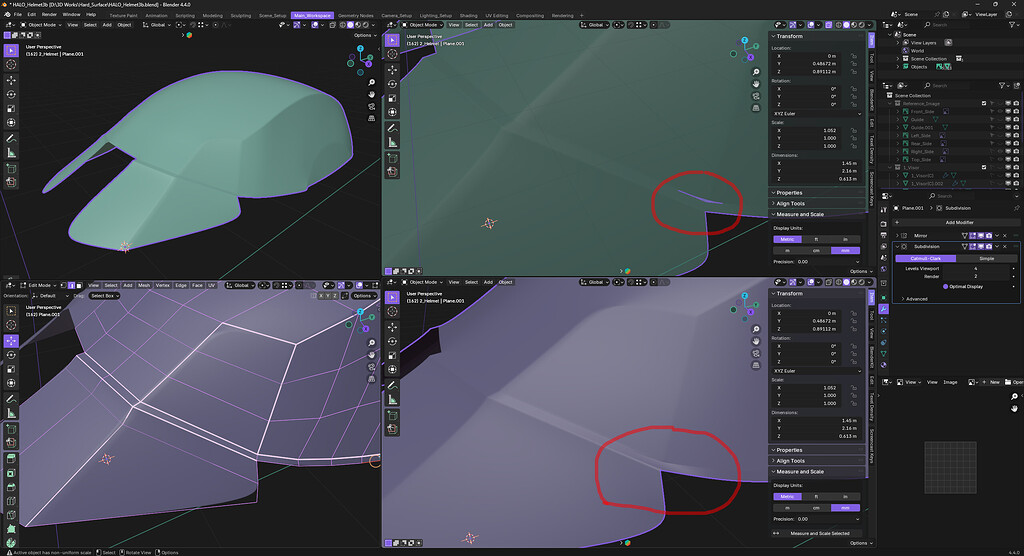Toggle 1_Visor collection exclude checkbox

click(x=984, y=167)
